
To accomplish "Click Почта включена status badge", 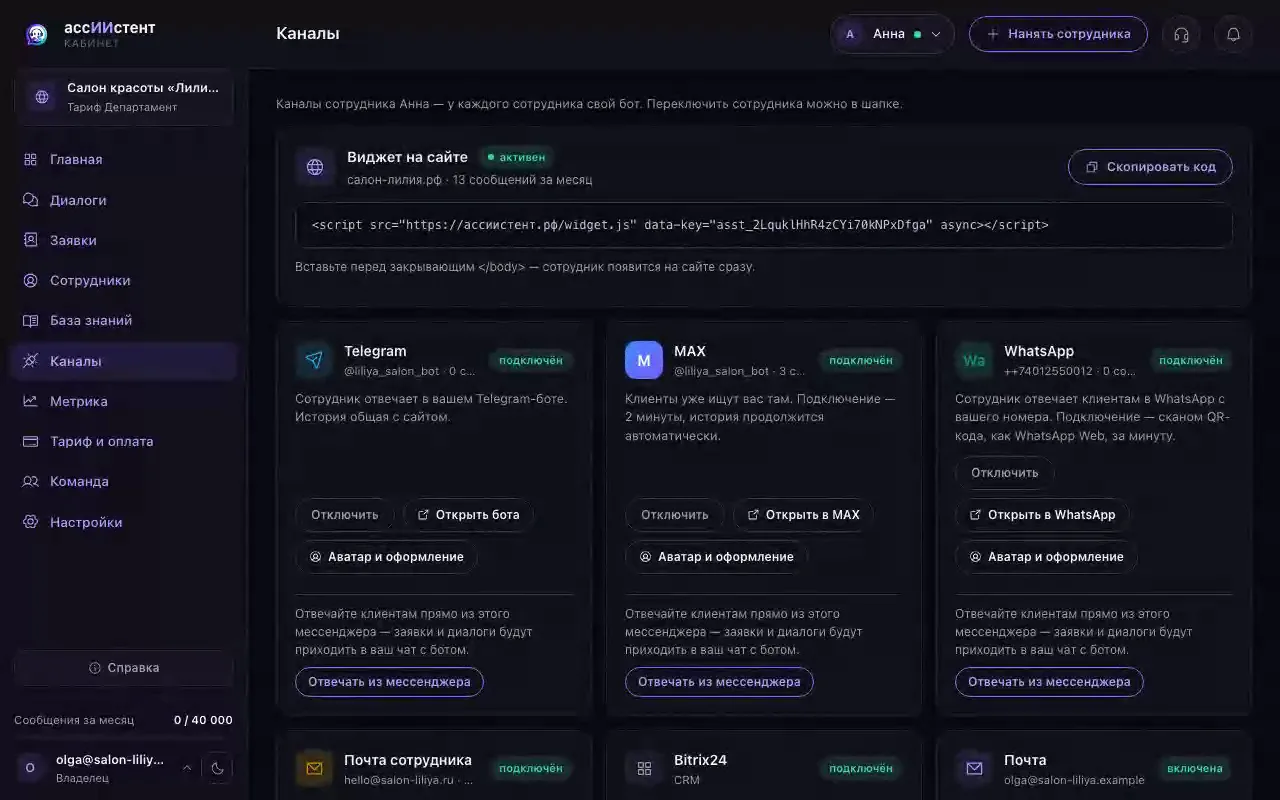I will pyautogui.click(x=1195, y=769).
